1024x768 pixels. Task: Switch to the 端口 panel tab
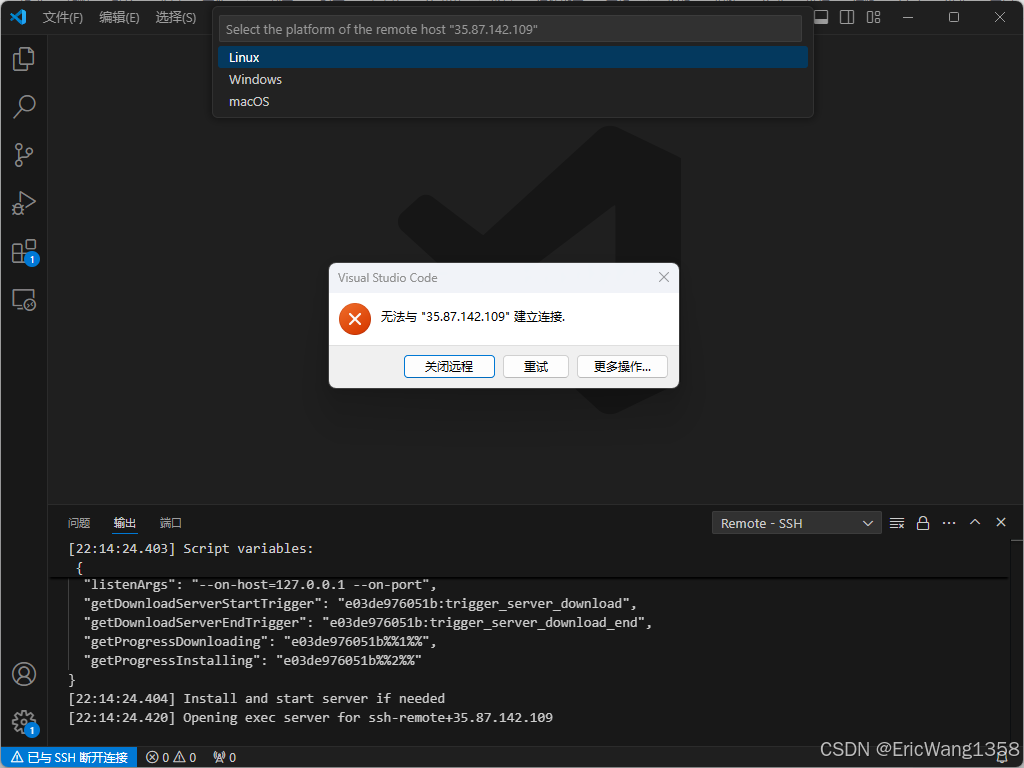coord(170,522)
